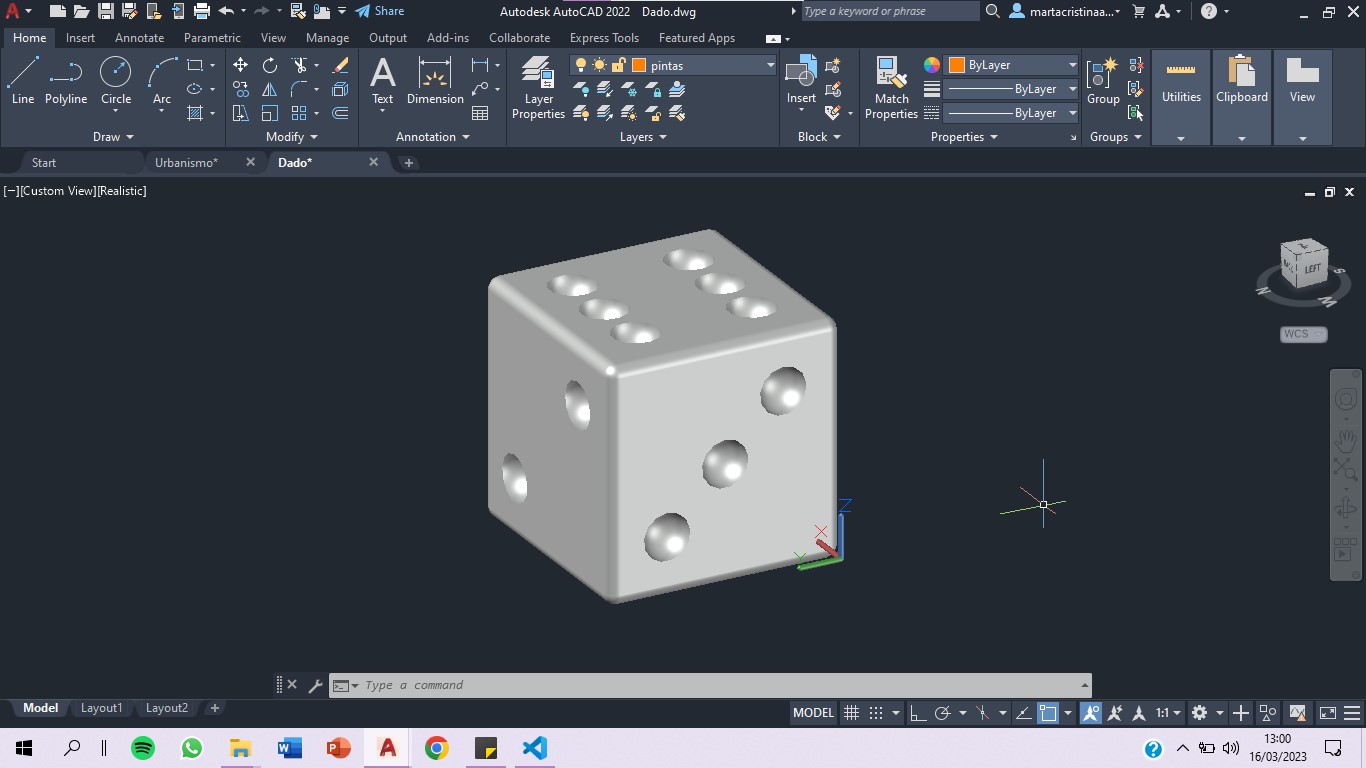Select the Text annotation tool
This screenshot has height=768, width=1366.
pos(383,80)
